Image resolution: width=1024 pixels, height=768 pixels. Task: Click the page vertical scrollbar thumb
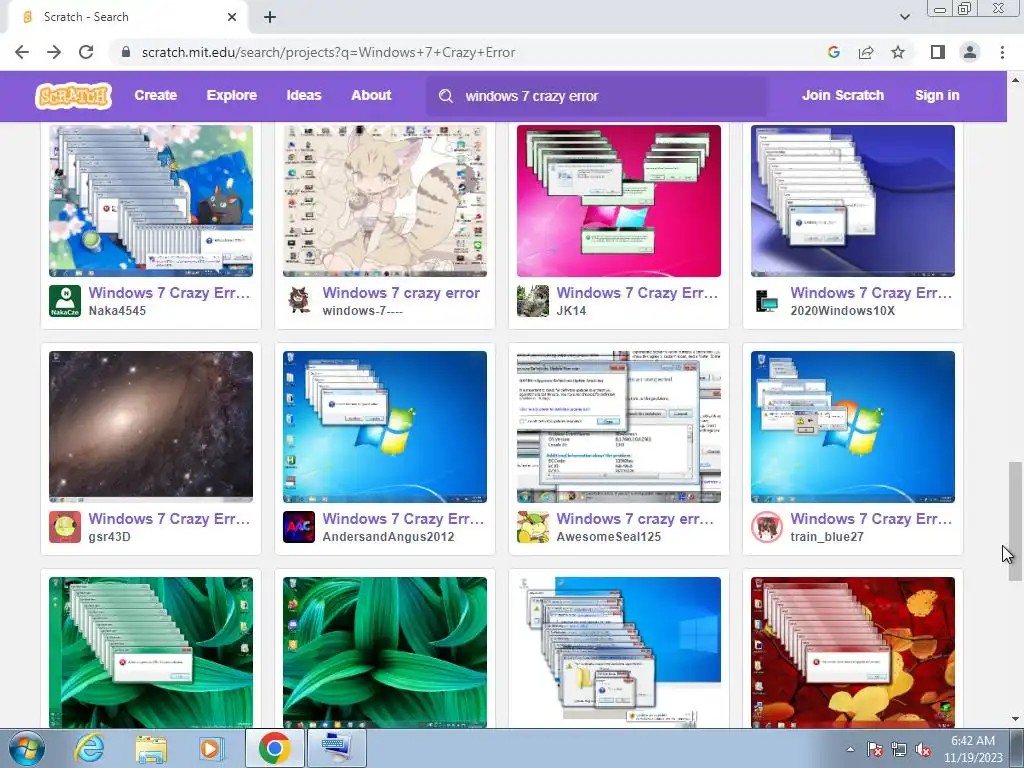click(x=1015, y=521)
